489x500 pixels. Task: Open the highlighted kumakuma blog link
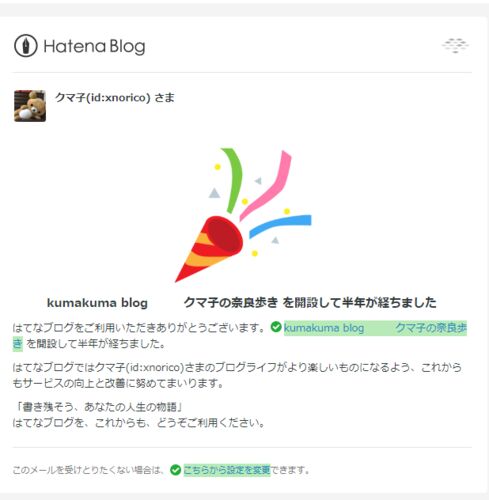tap(324, 328)
